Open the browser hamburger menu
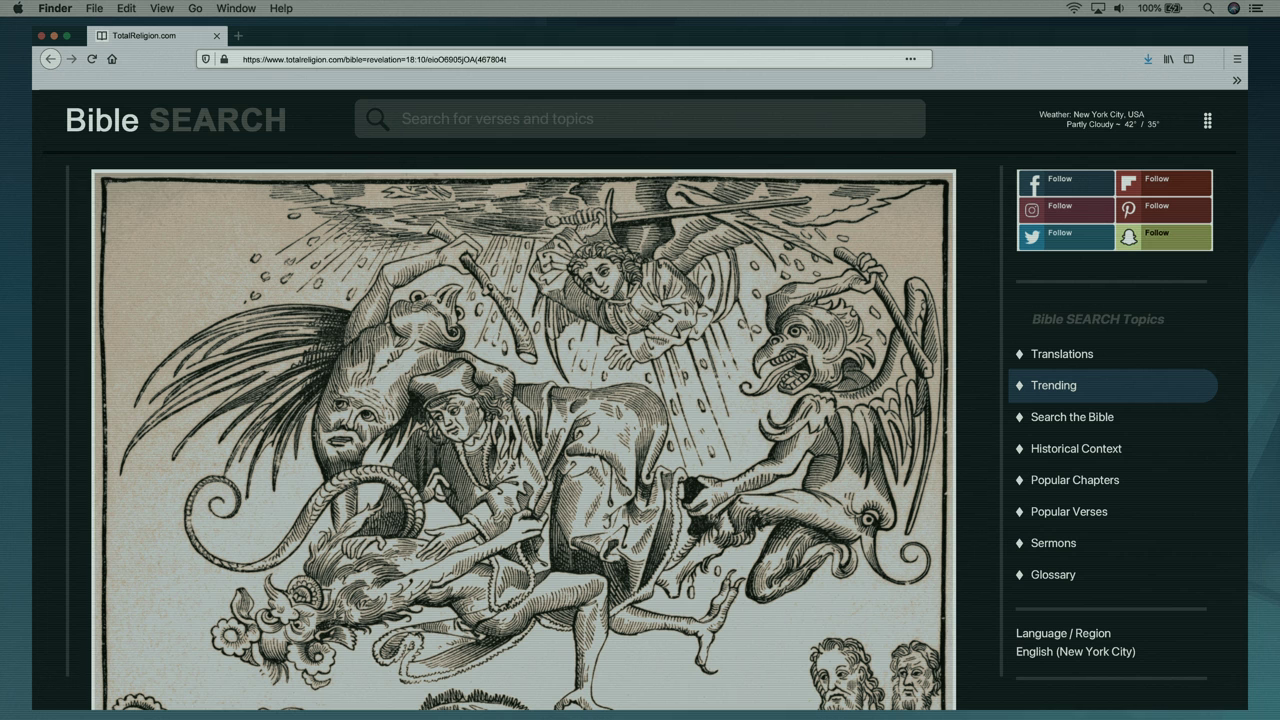The height and width of the screenshot is (720, 1280). [x=1237, y=59]
